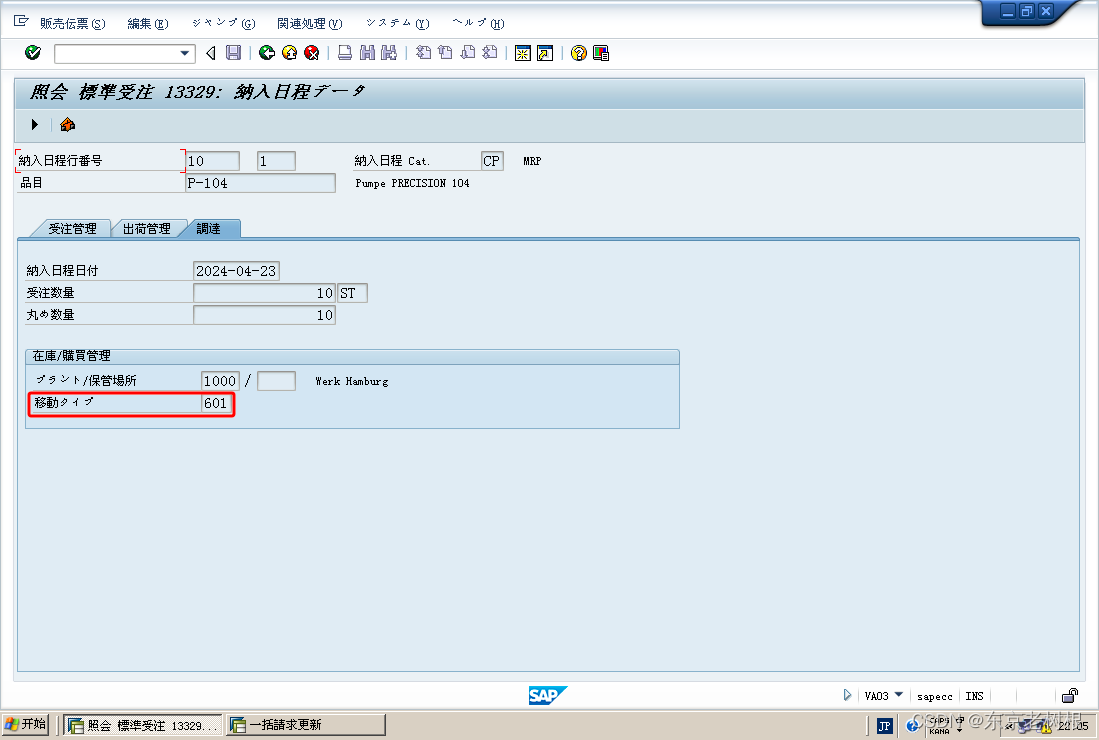Click the status bar lock icon
The height and width of the screenshot is (740, 1099).
point(1070,695)
